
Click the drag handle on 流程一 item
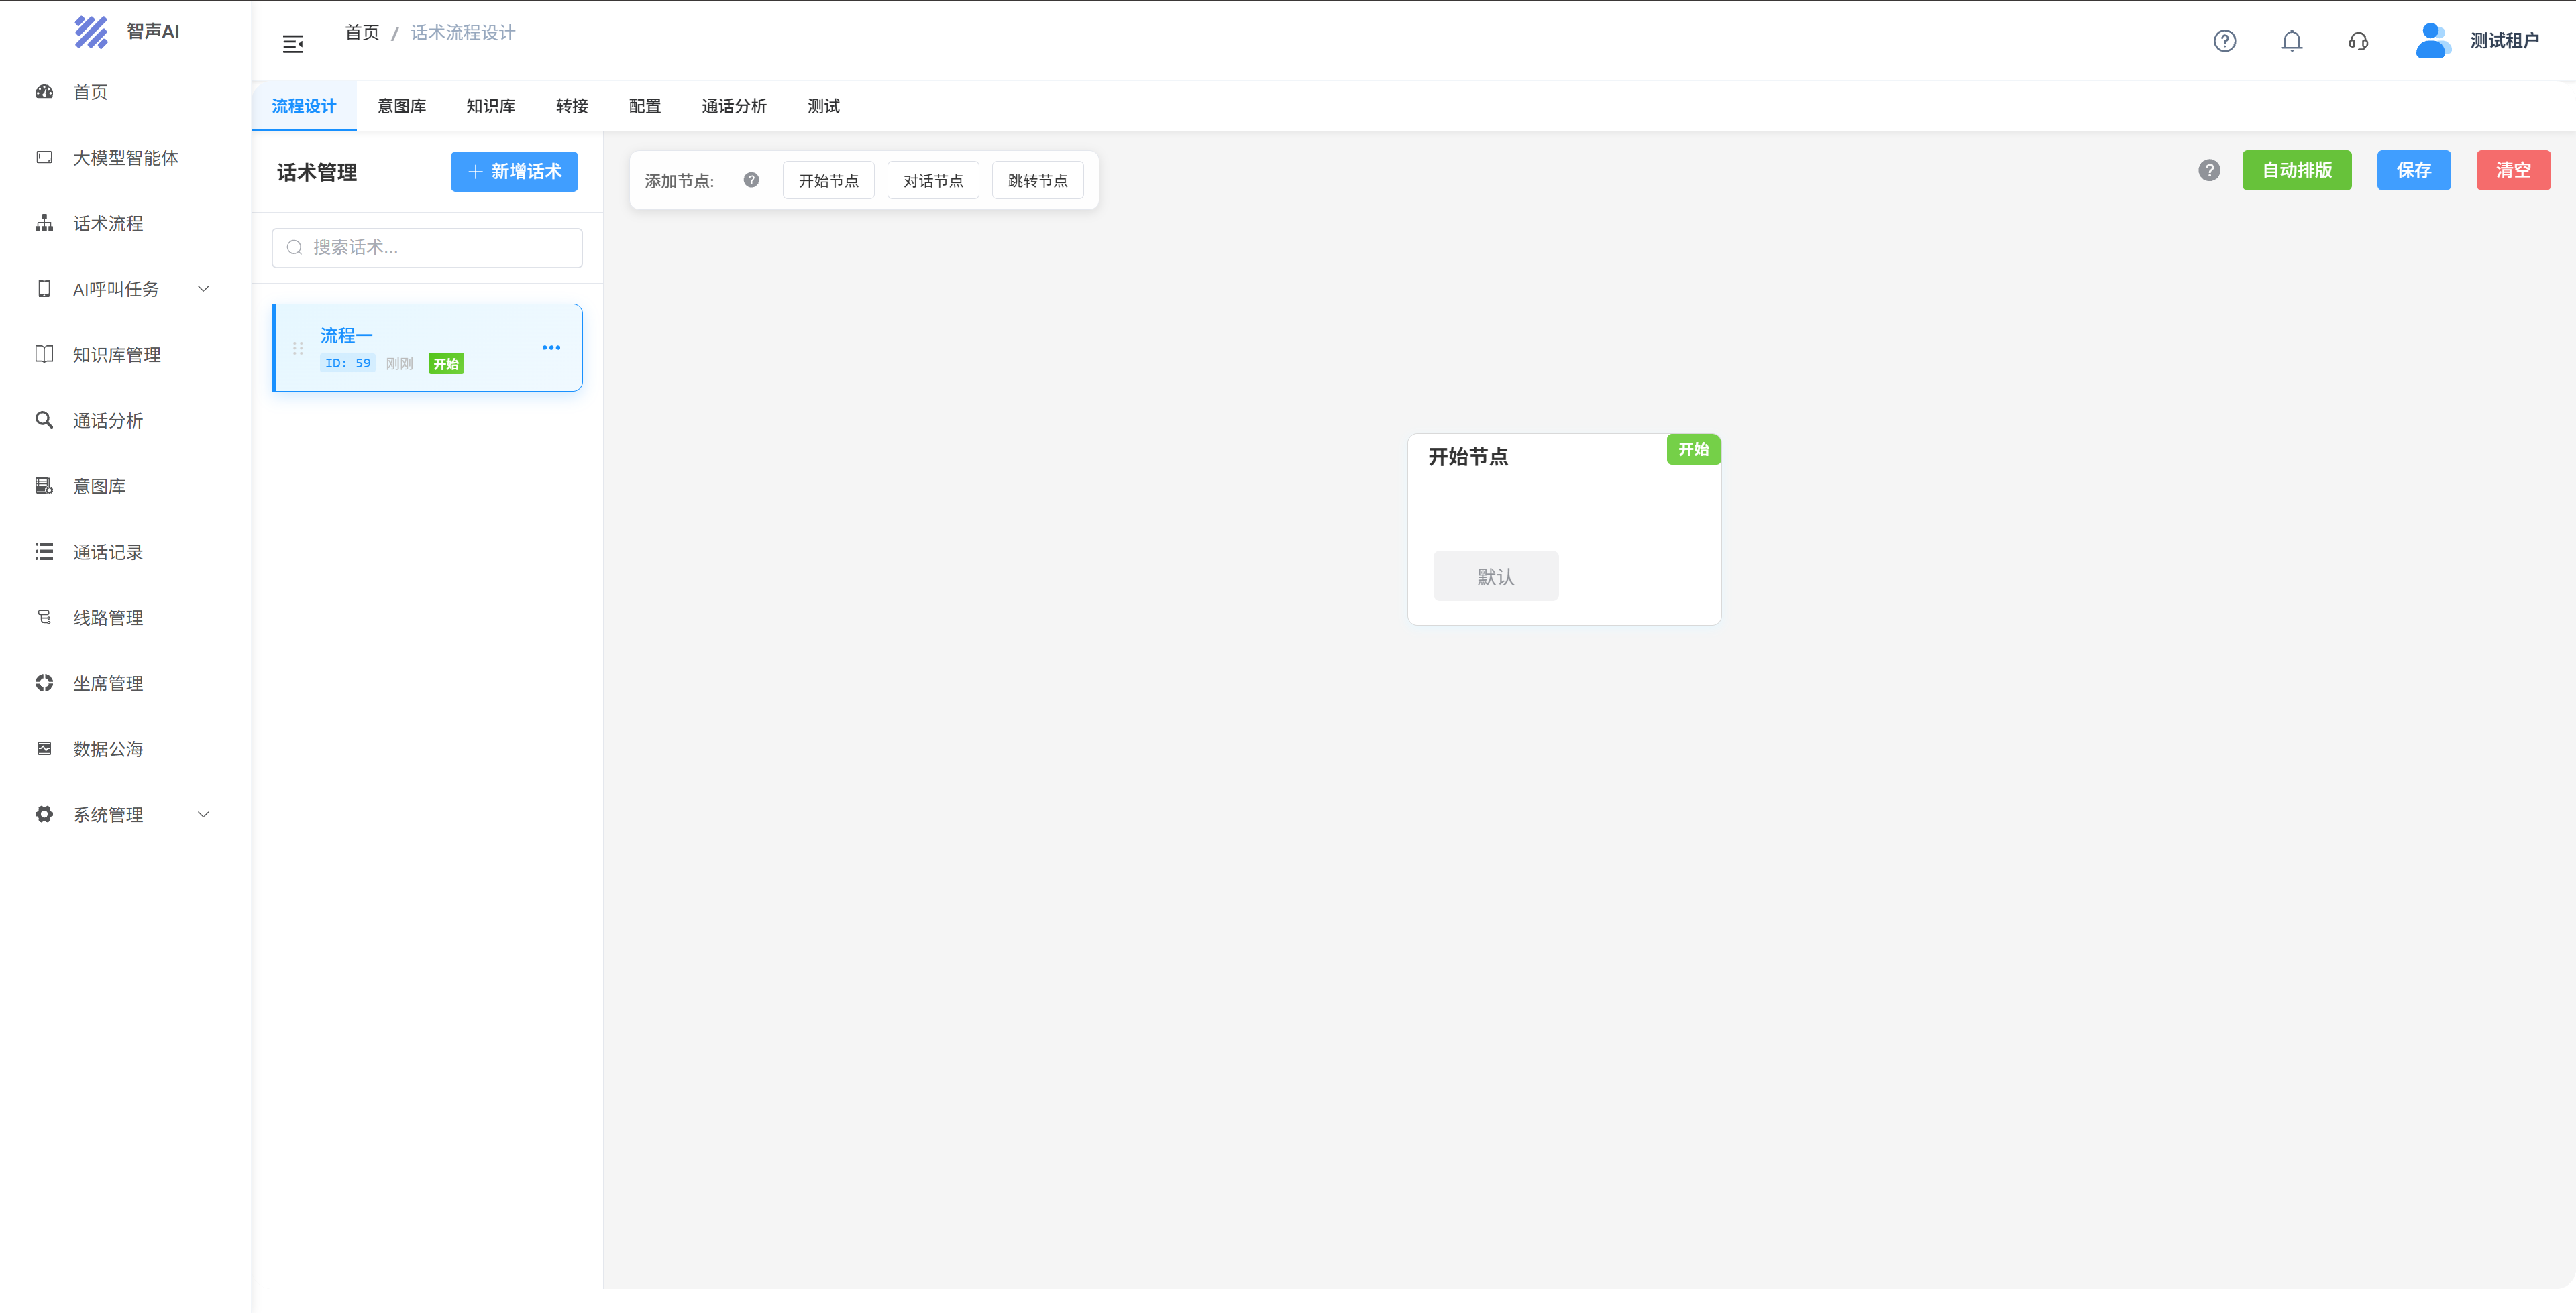point(298,348)
